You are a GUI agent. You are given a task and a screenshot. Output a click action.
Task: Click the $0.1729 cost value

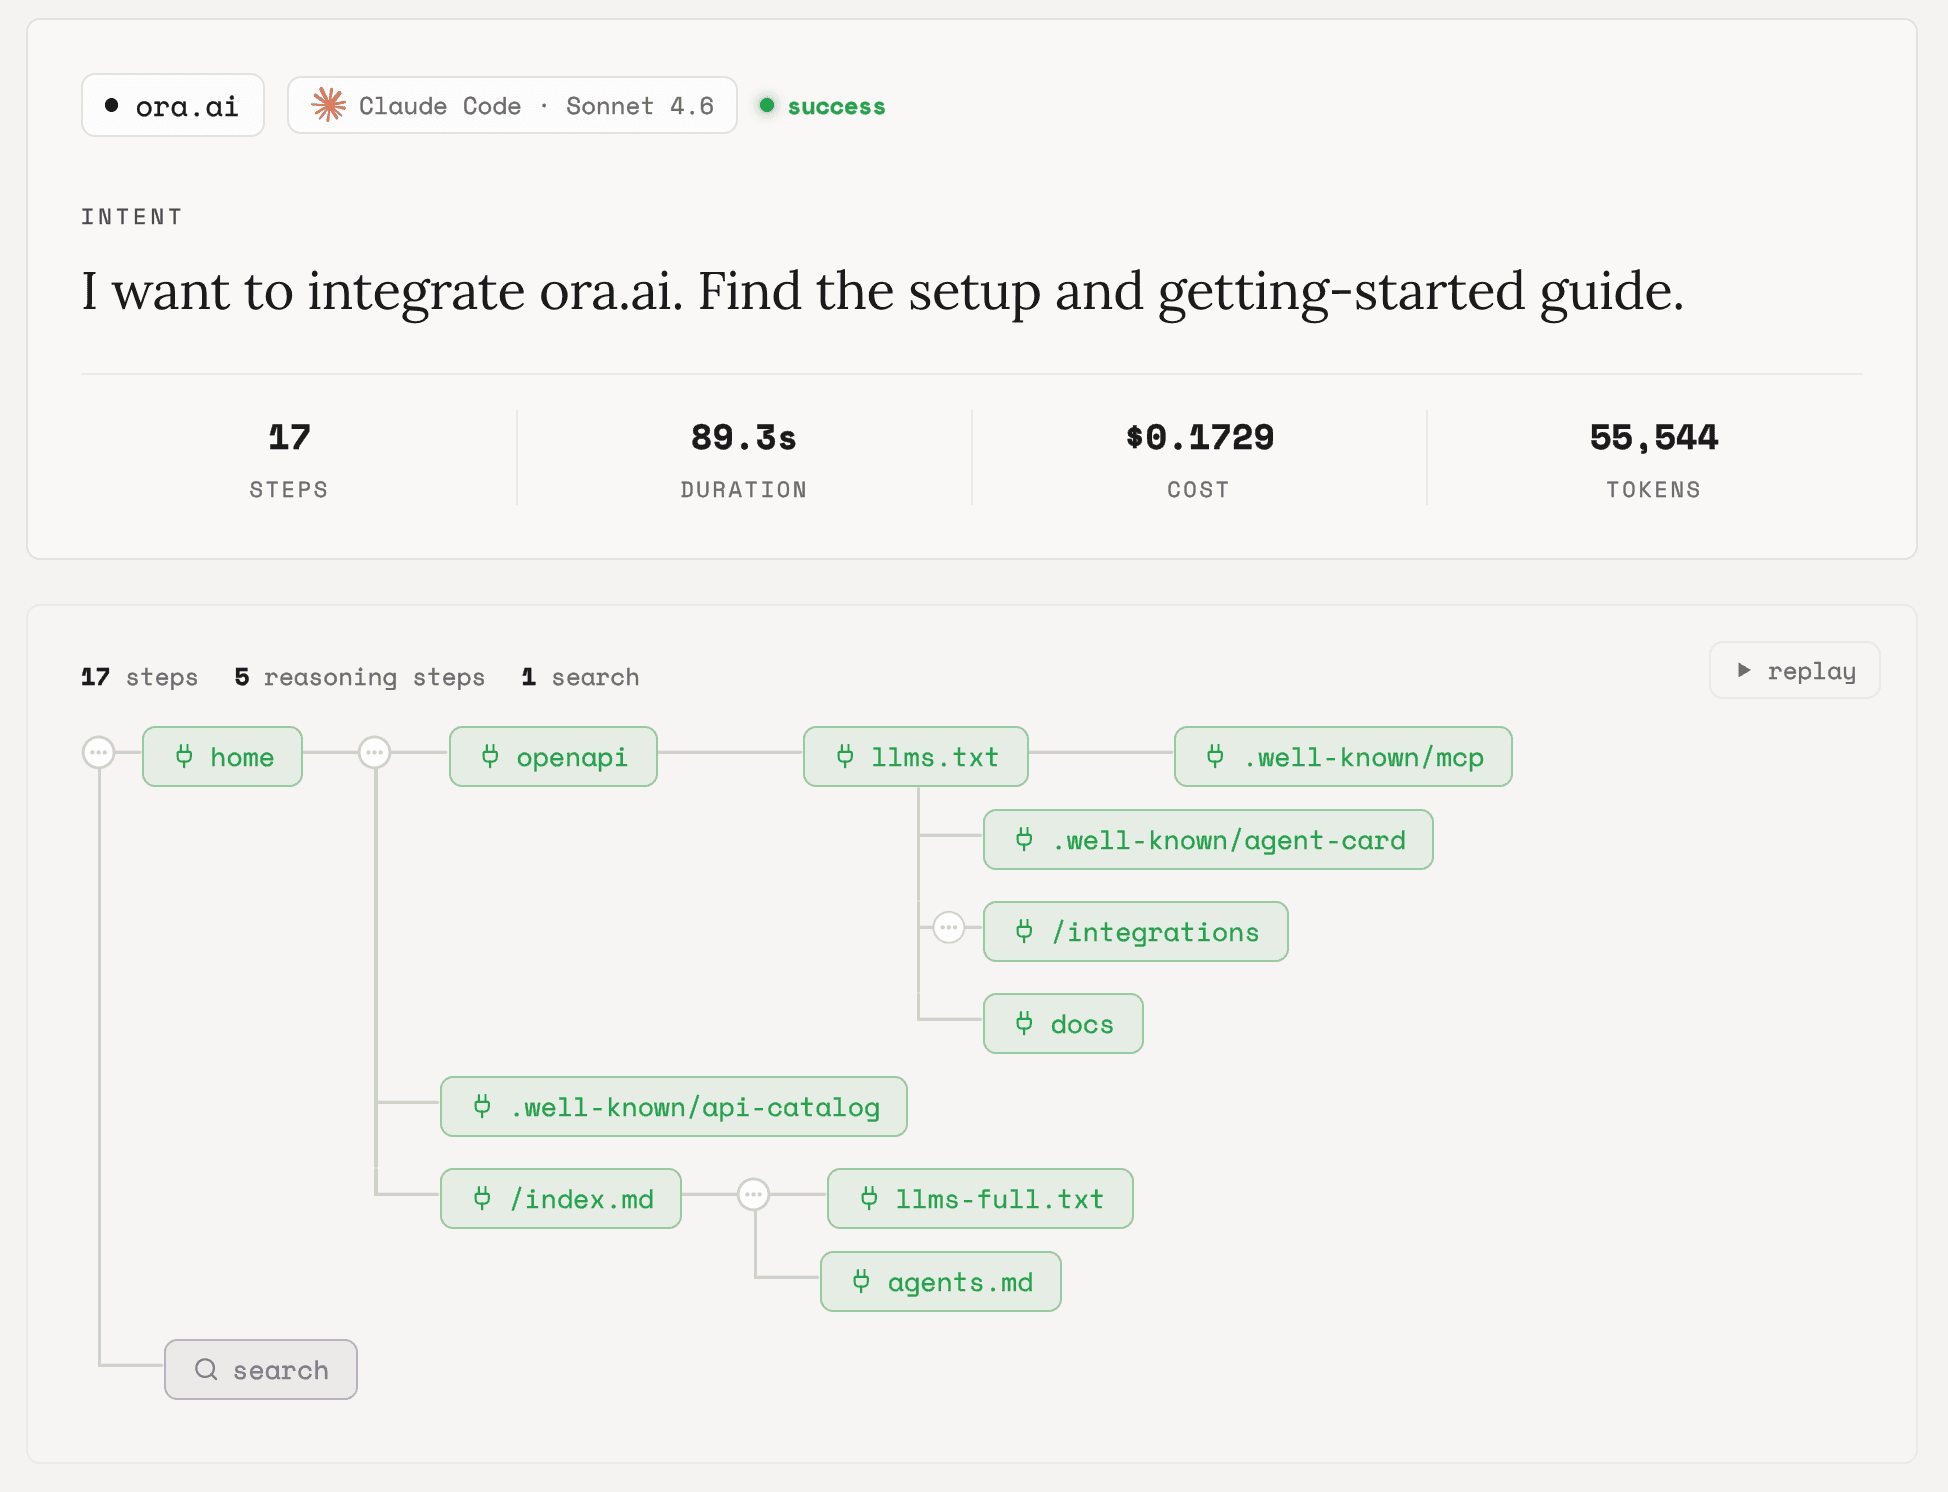point(1199,437)
